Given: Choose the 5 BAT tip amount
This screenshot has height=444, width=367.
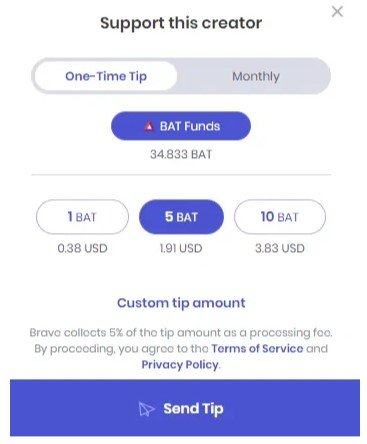Looking at the screenshot, I should 181,217.
